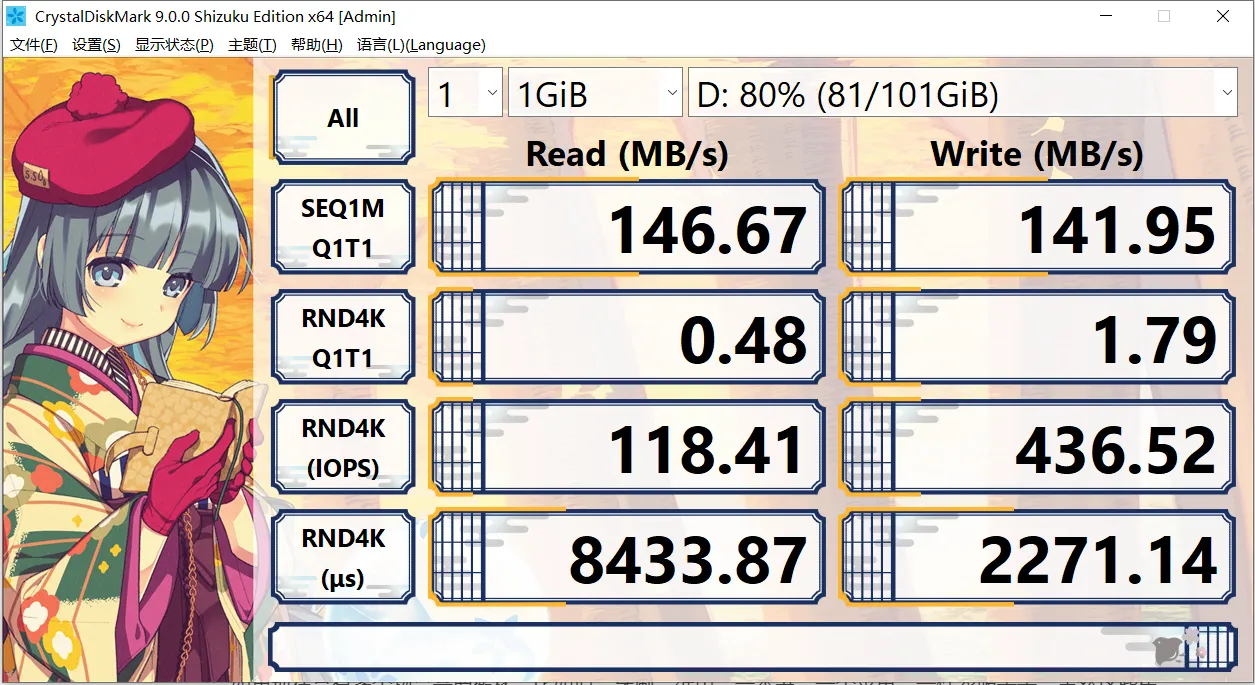
Task: Run the RND4K (μs) latency test
Action: coord(343,558)
